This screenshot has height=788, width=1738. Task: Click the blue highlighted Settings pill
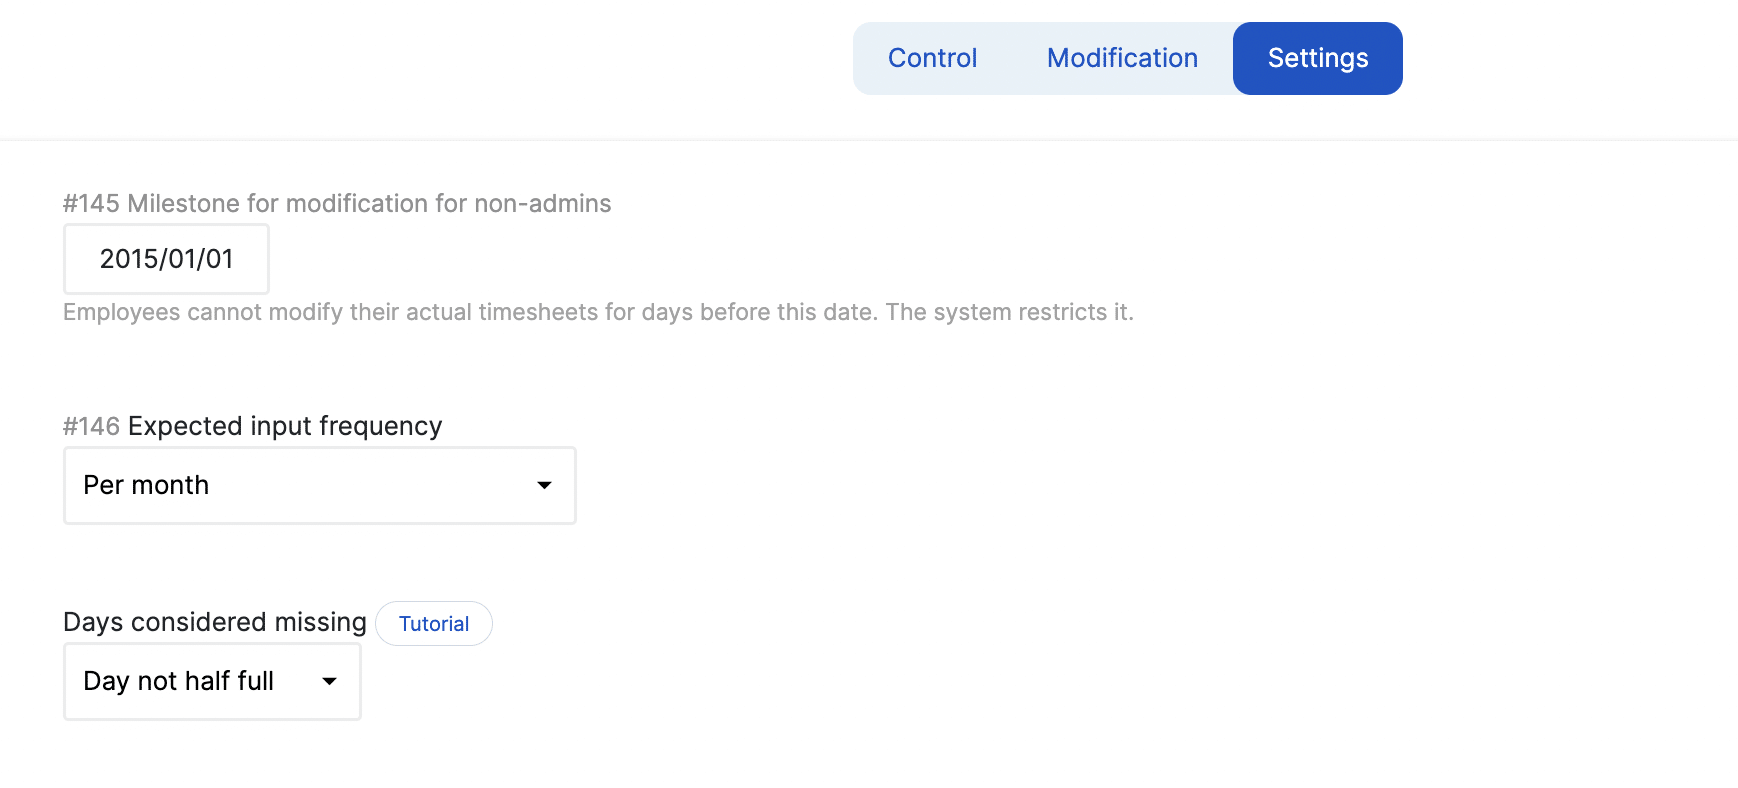1317,58
